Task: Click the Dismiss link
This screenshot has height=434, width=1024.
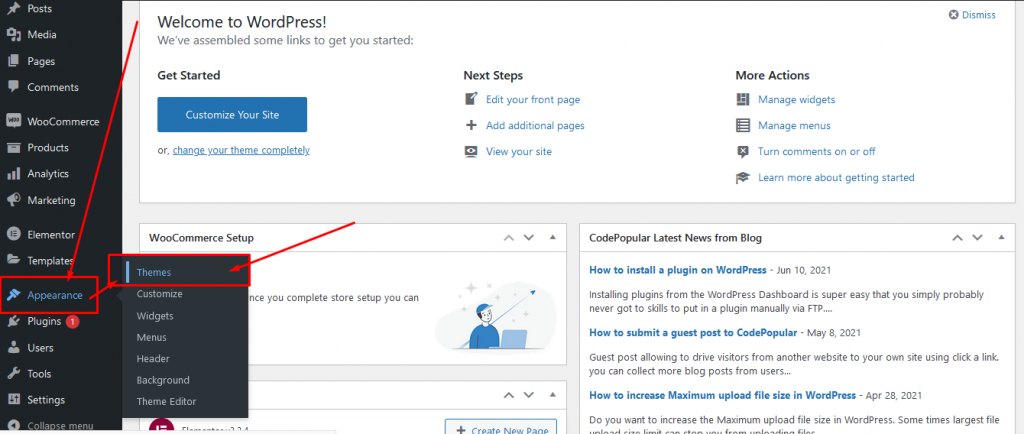Action: pos(978,15)
